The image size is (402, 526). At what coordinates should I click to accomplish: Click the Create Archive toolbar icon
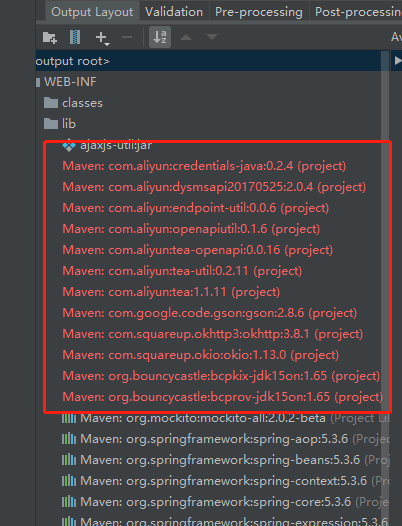click(75, 37)
